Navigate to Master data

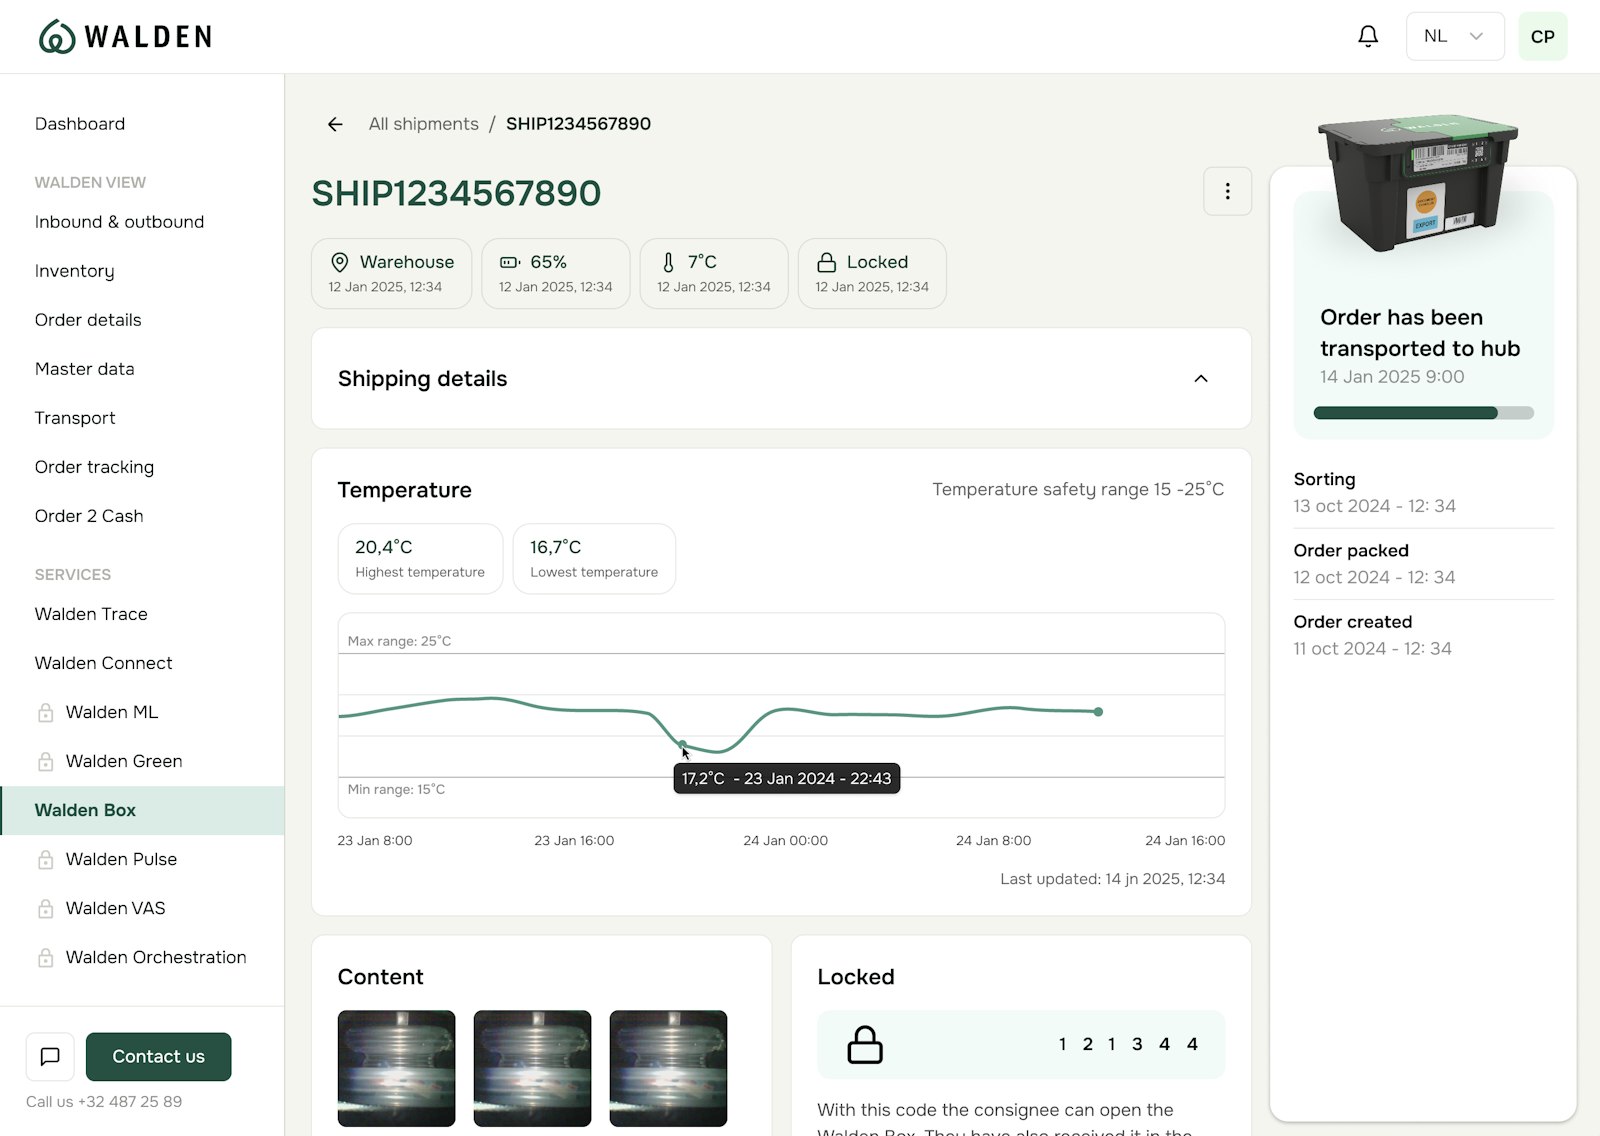pos(84,369)
